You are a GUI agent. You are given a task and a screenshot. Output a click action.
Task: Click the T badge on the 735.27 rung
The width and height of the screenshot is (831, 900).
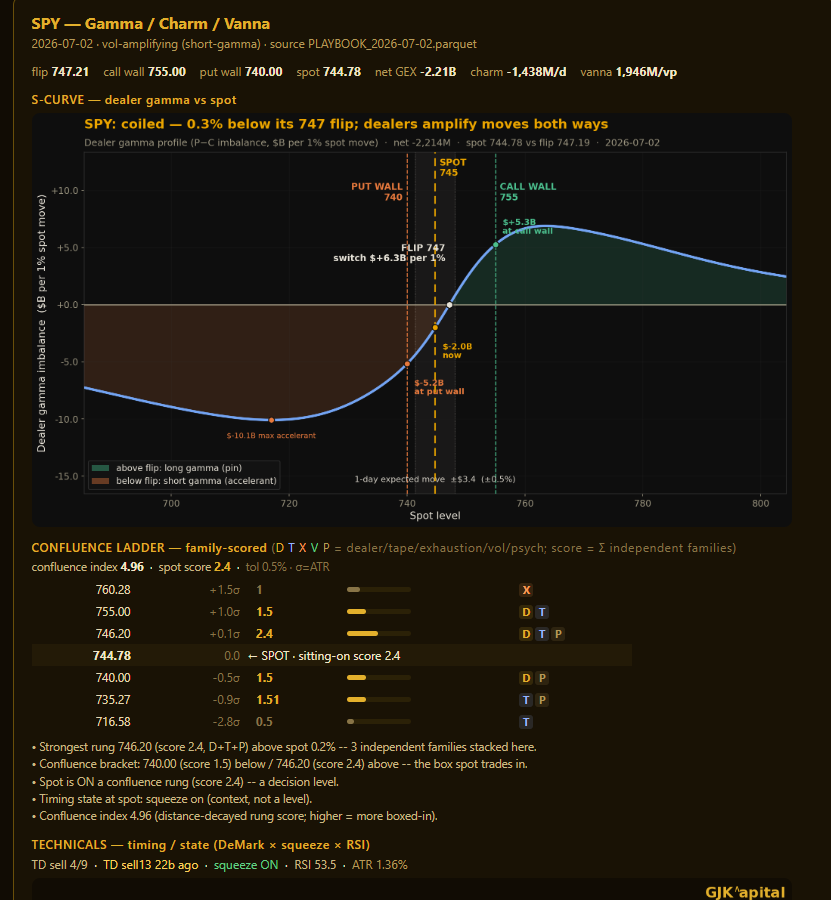[x=526, y=700]
